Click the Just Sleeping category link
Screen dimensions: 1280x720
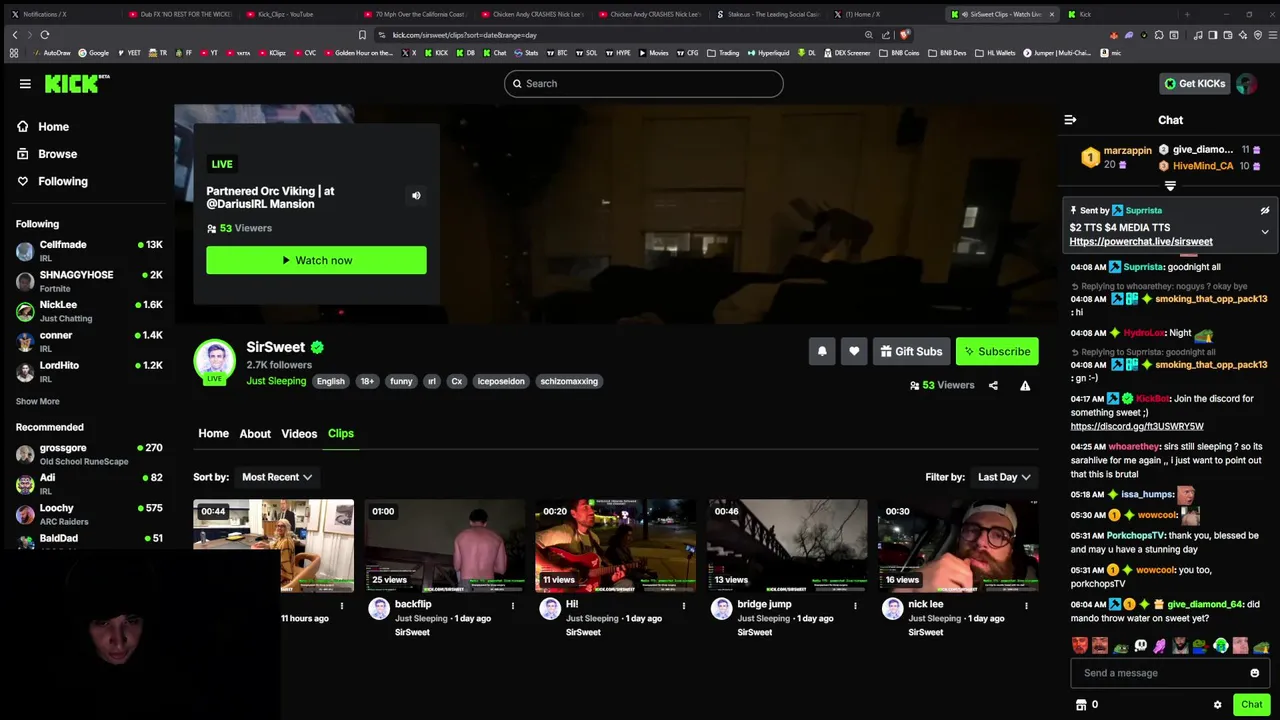(x=276, y=381)
